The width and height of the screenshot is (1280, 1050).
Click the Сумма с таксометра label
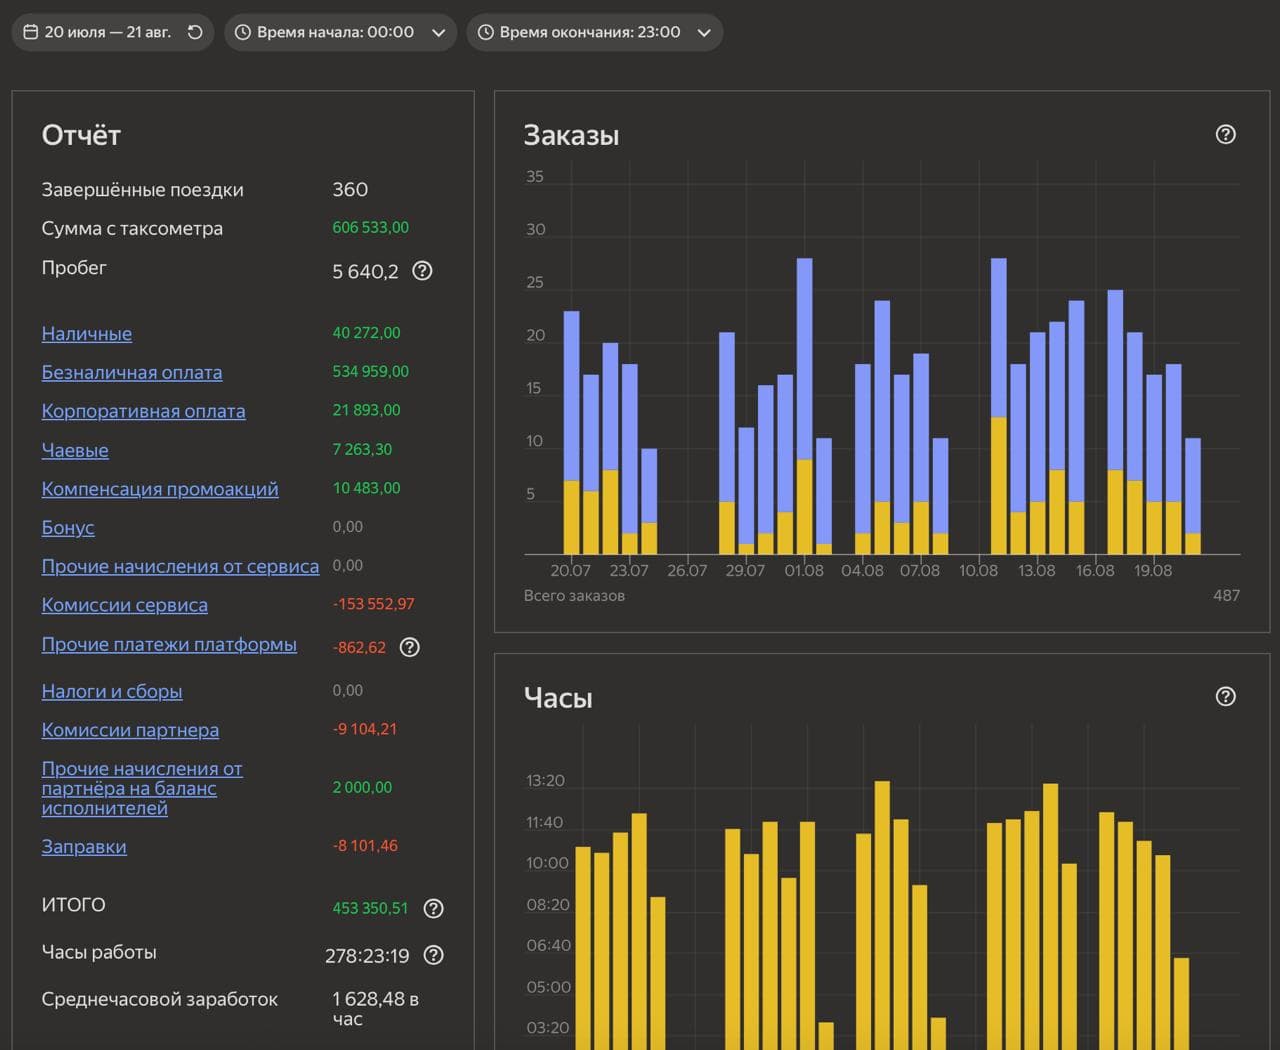tap(132, 229)
